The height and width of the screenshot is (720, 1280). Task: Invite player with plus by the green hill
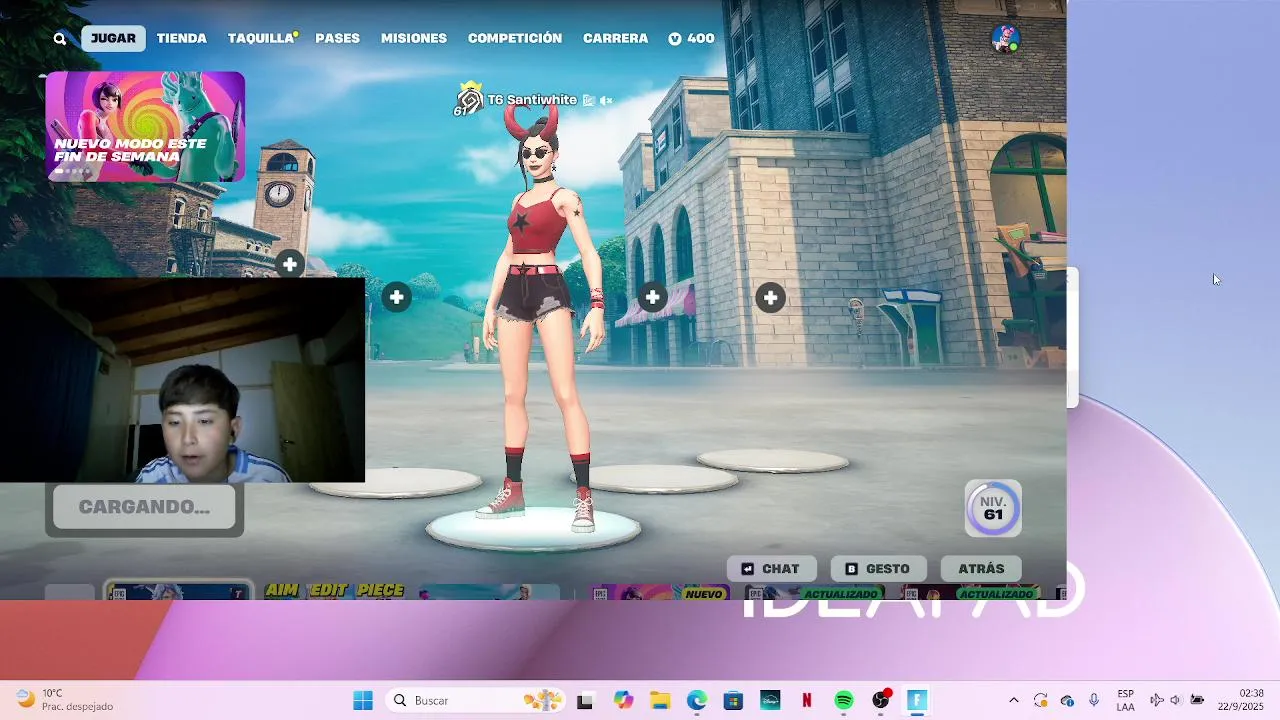click(397, 297)
